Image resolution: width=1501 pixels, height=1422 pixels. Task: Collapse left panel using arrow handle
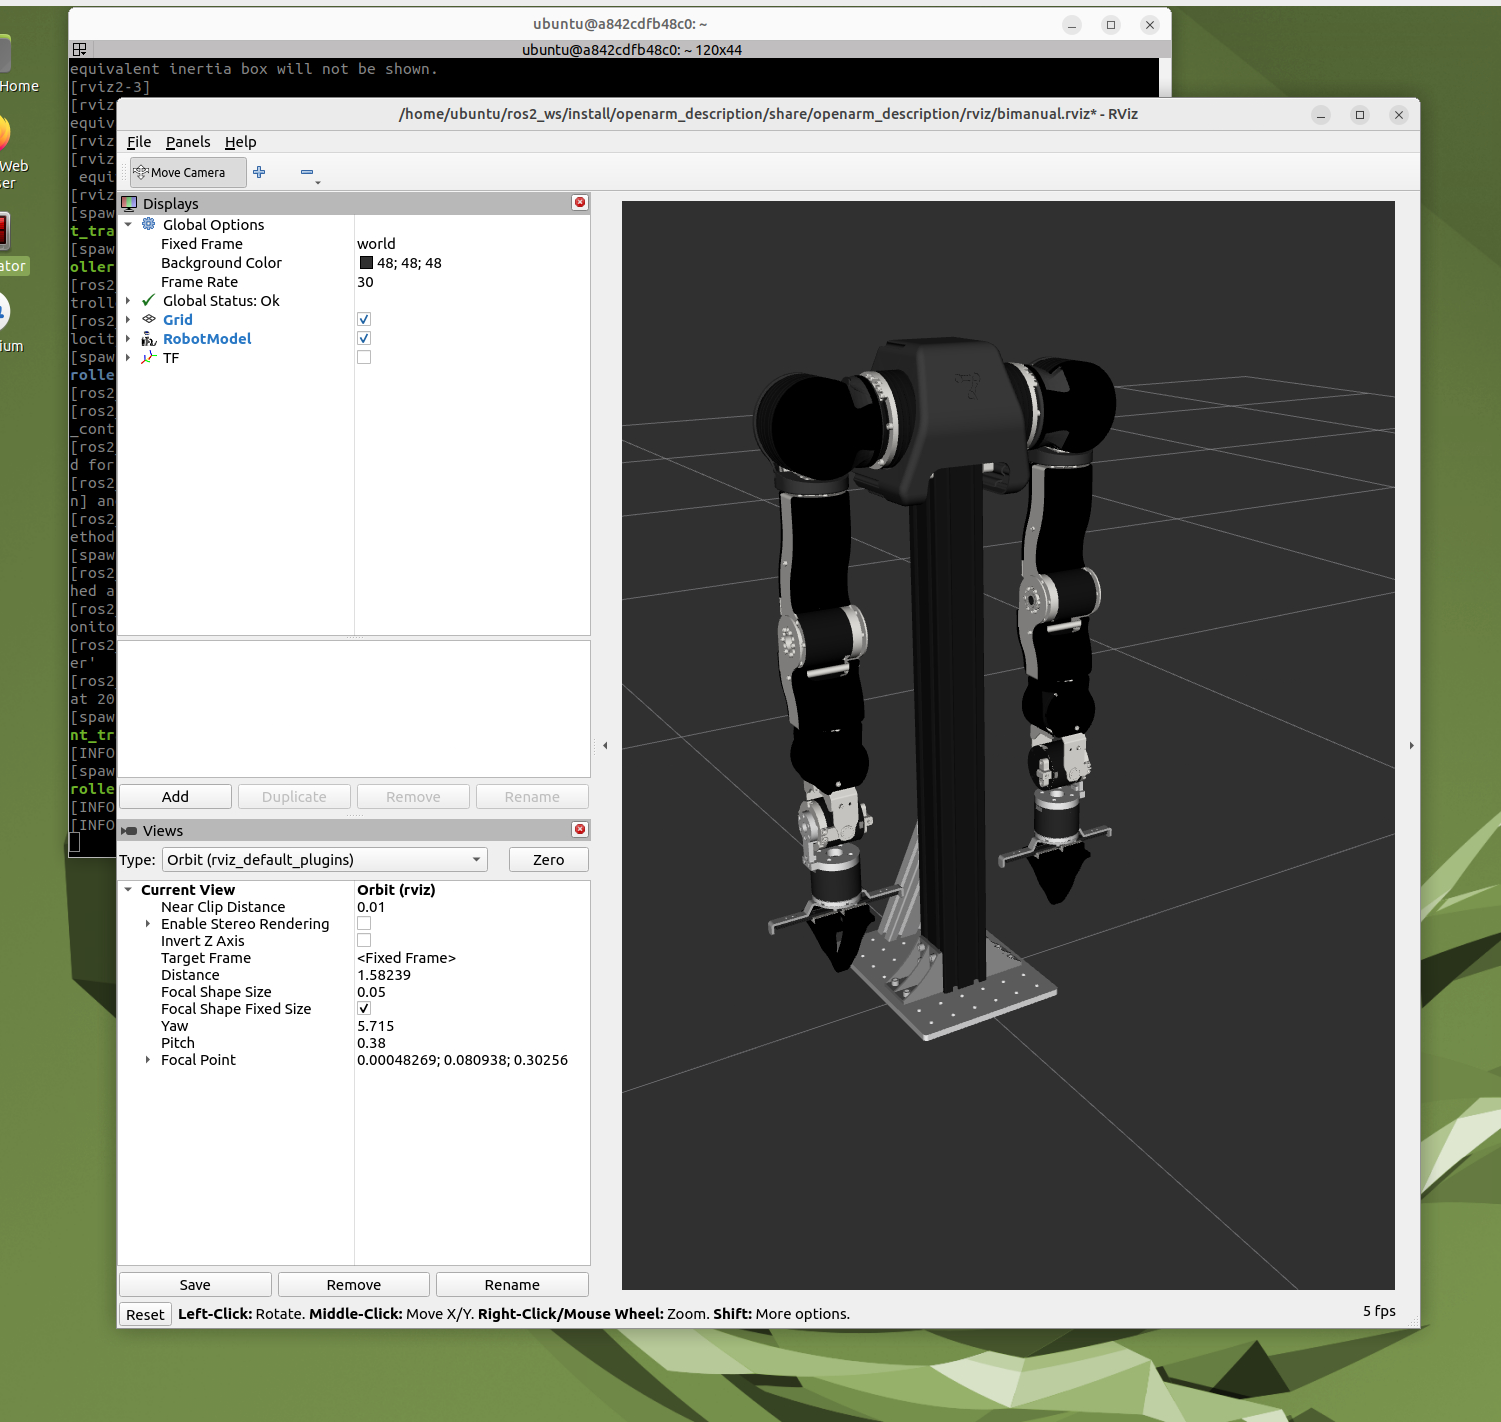tap(605, 745)
